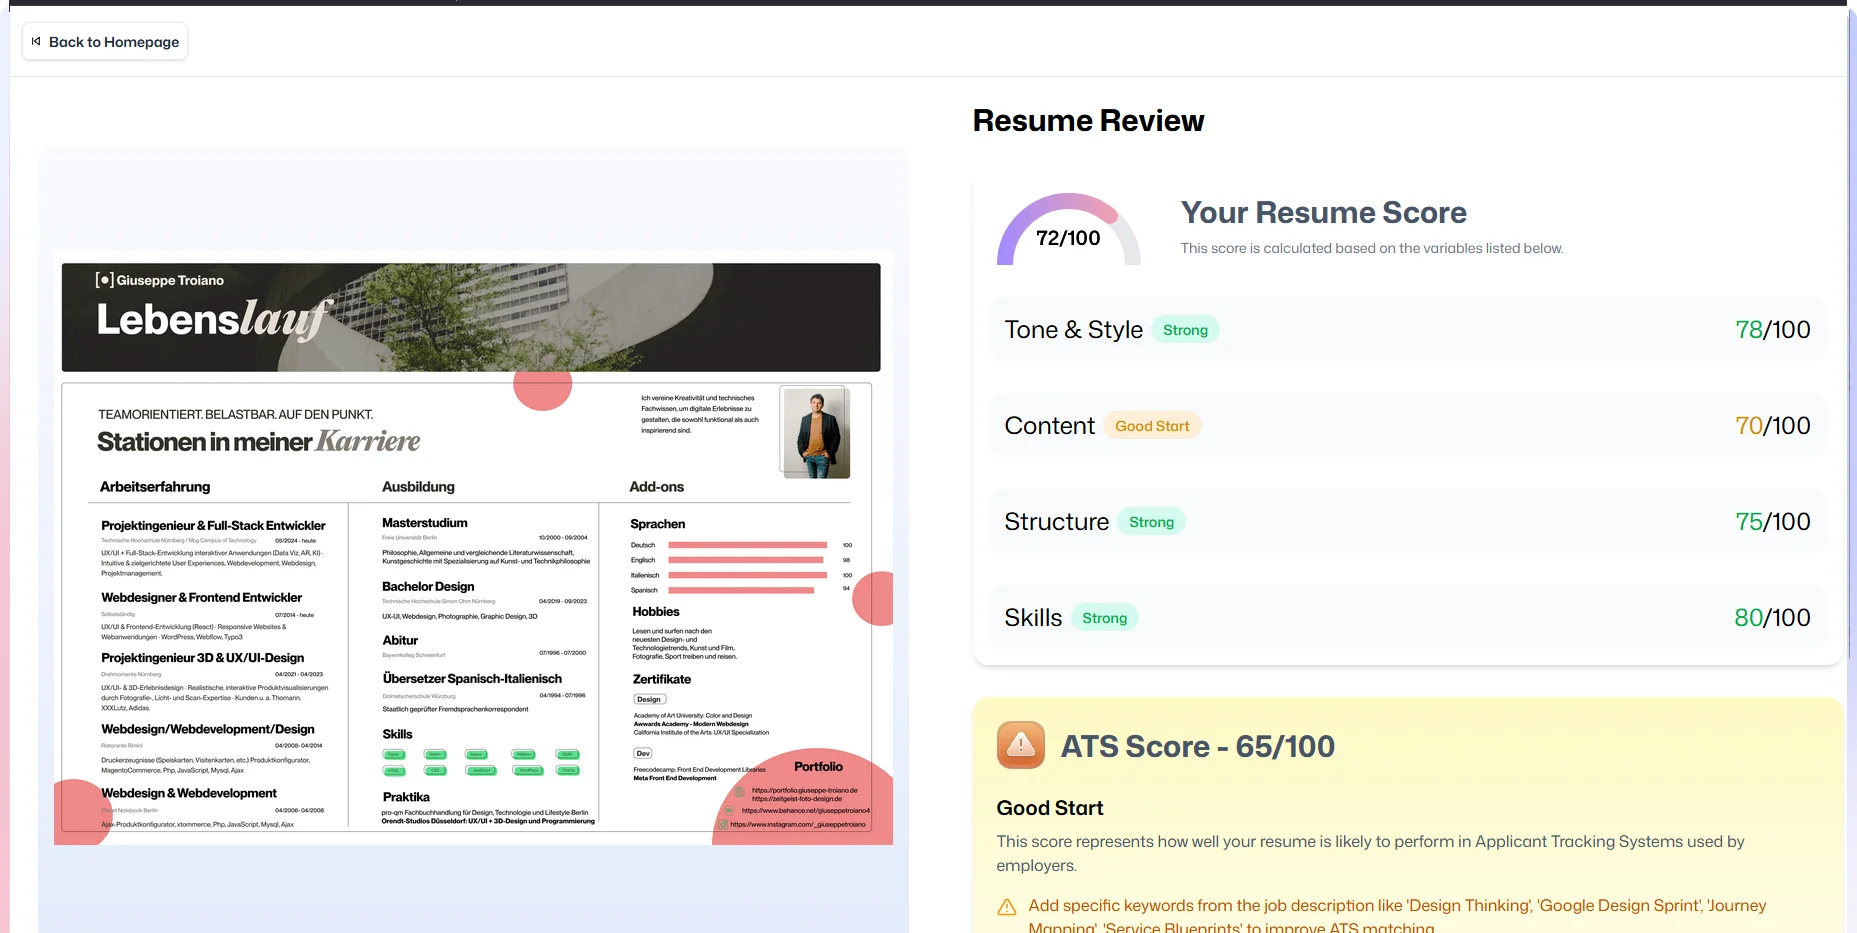Click the Deutsch language bar in the resume

pyautogui.click(x=747, y=545)
